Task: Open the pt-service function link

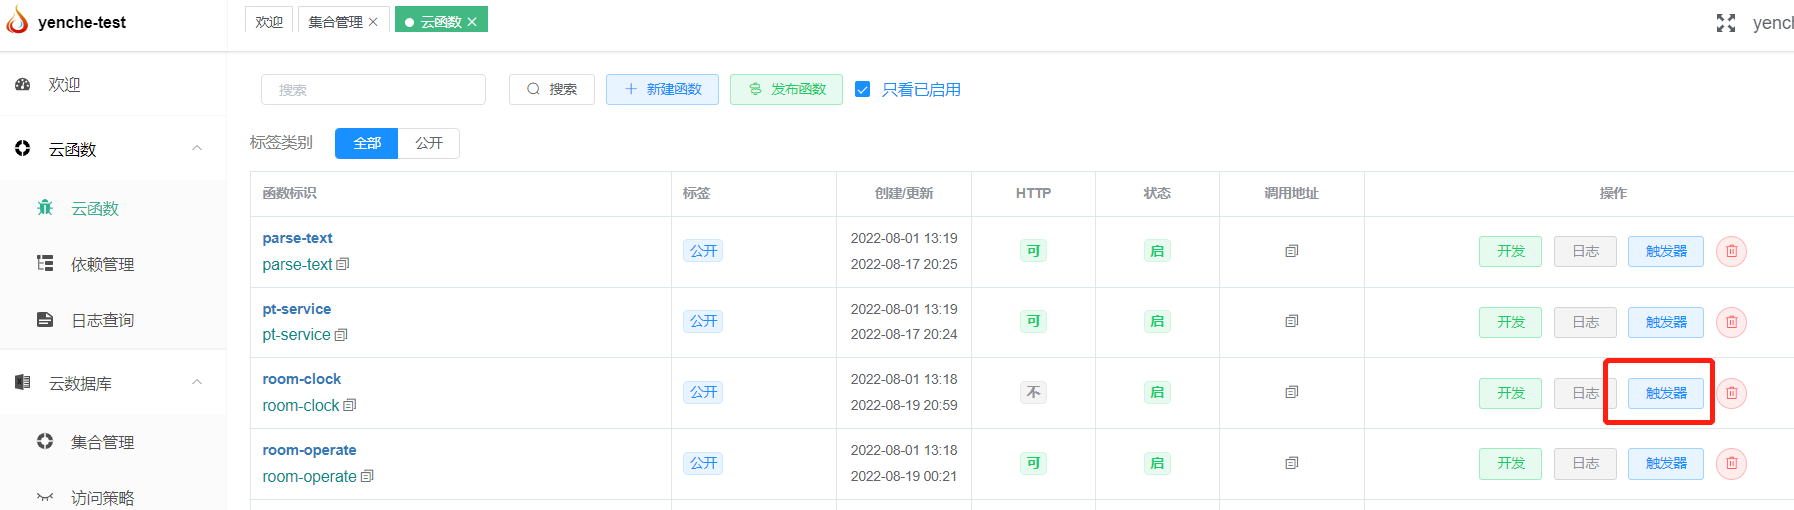Action: click(297, 309)
